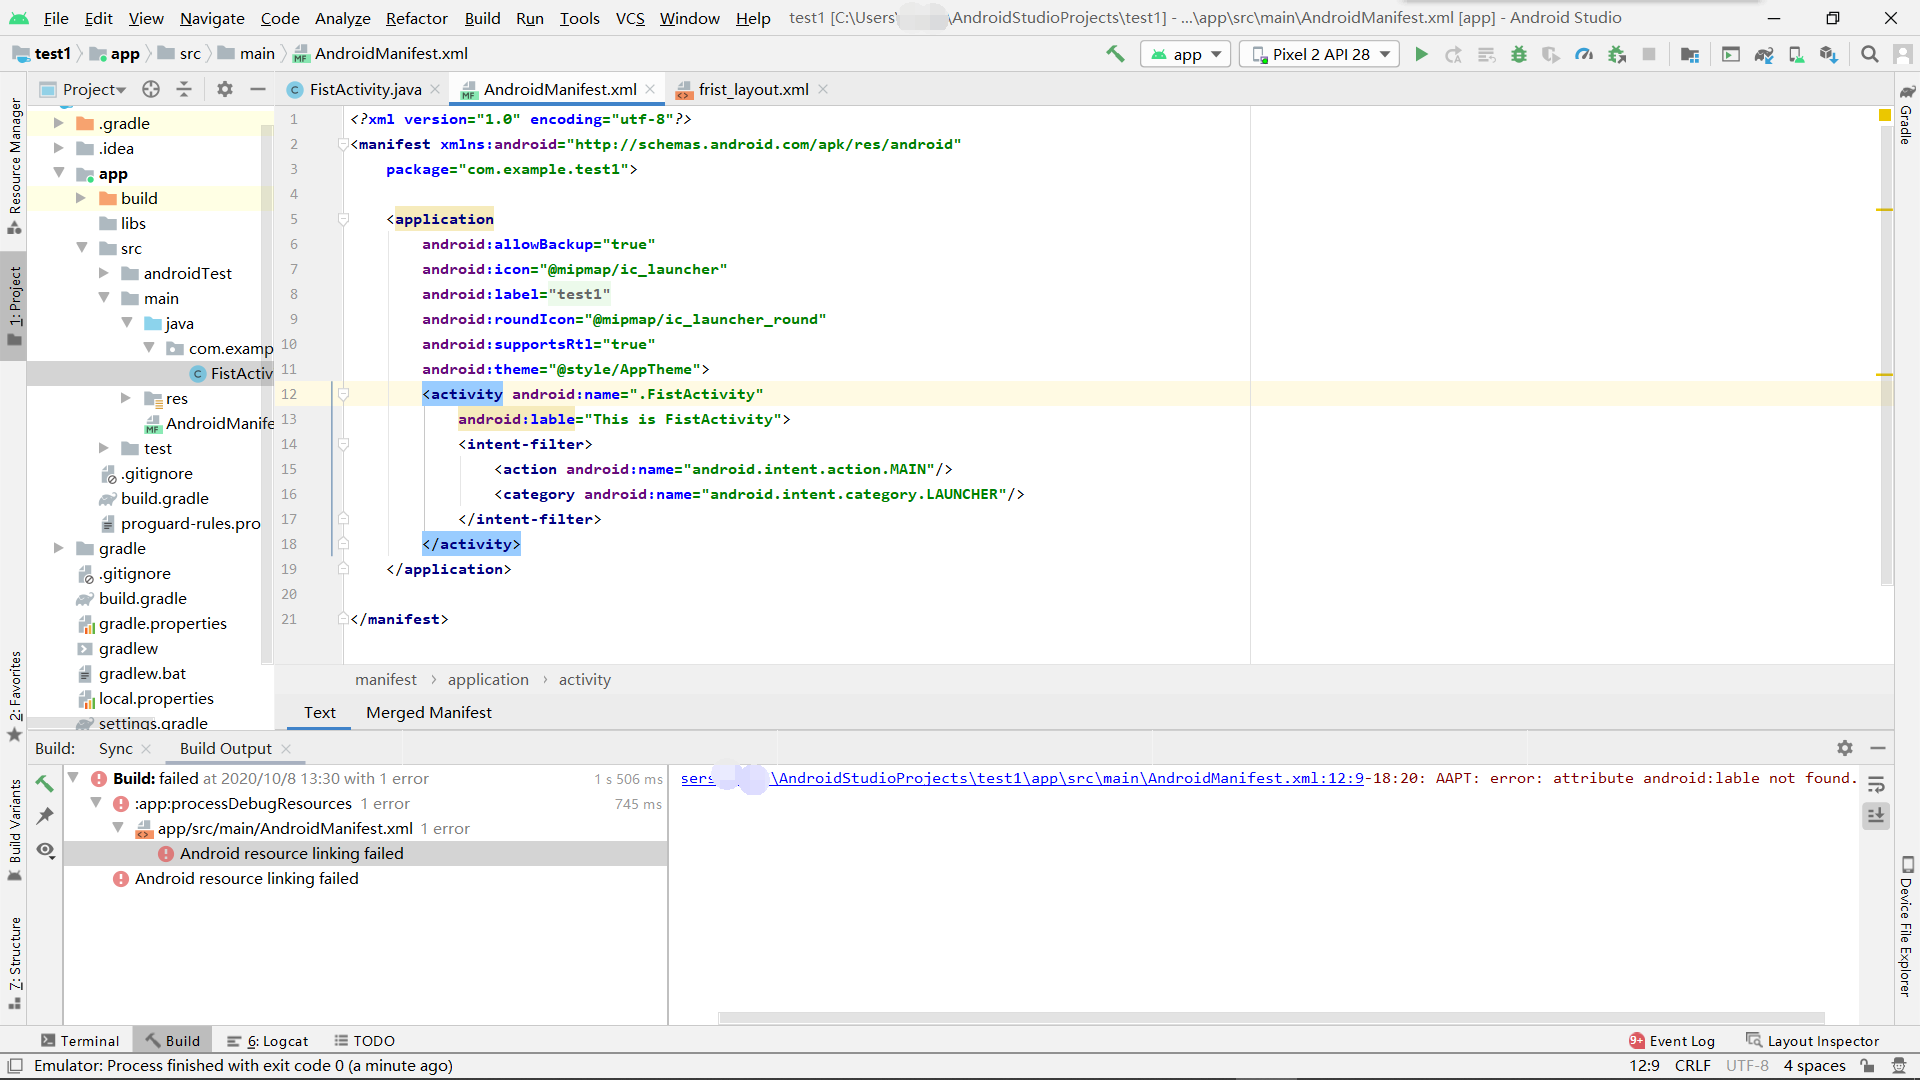The width and height of the screenshot is (1920, 1080).
Task: Click the yellow warning marker in editor stripe
Action: tap(1885, 116)
